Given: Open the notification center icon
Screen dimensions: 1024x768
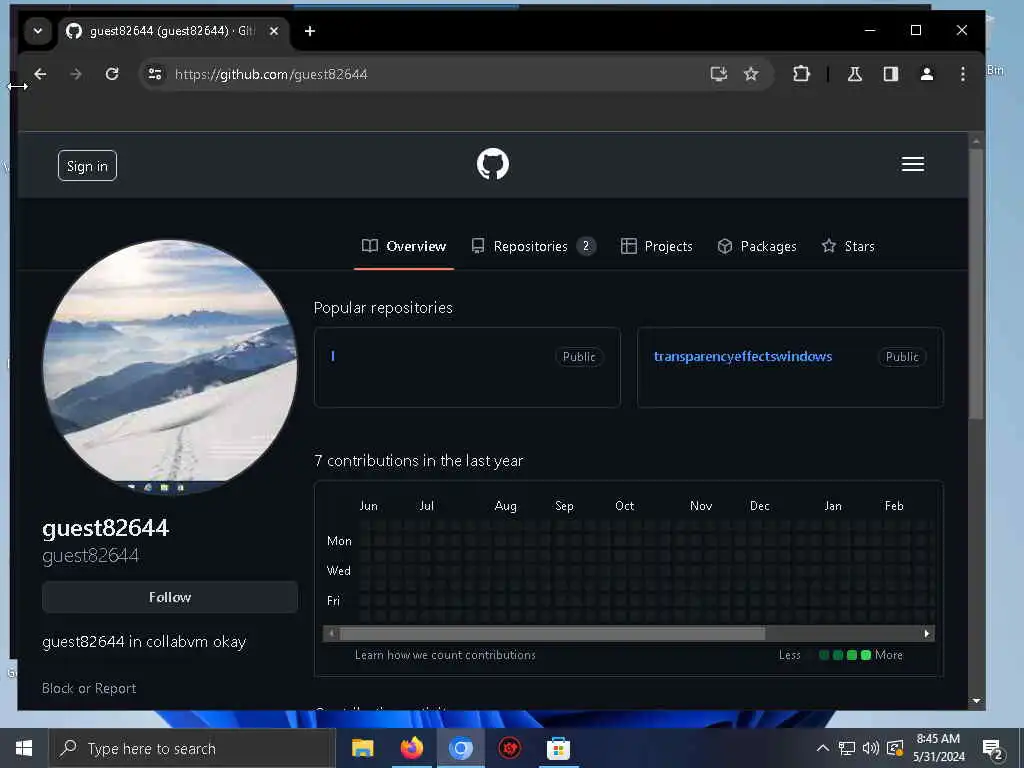Looking at the screenshot, I should pos(993,749).
